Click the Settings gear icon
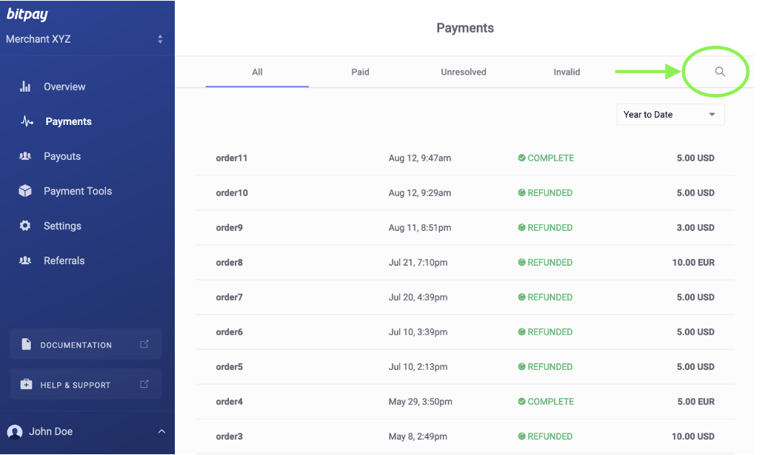Screen dimensions: 768x455 25,226
